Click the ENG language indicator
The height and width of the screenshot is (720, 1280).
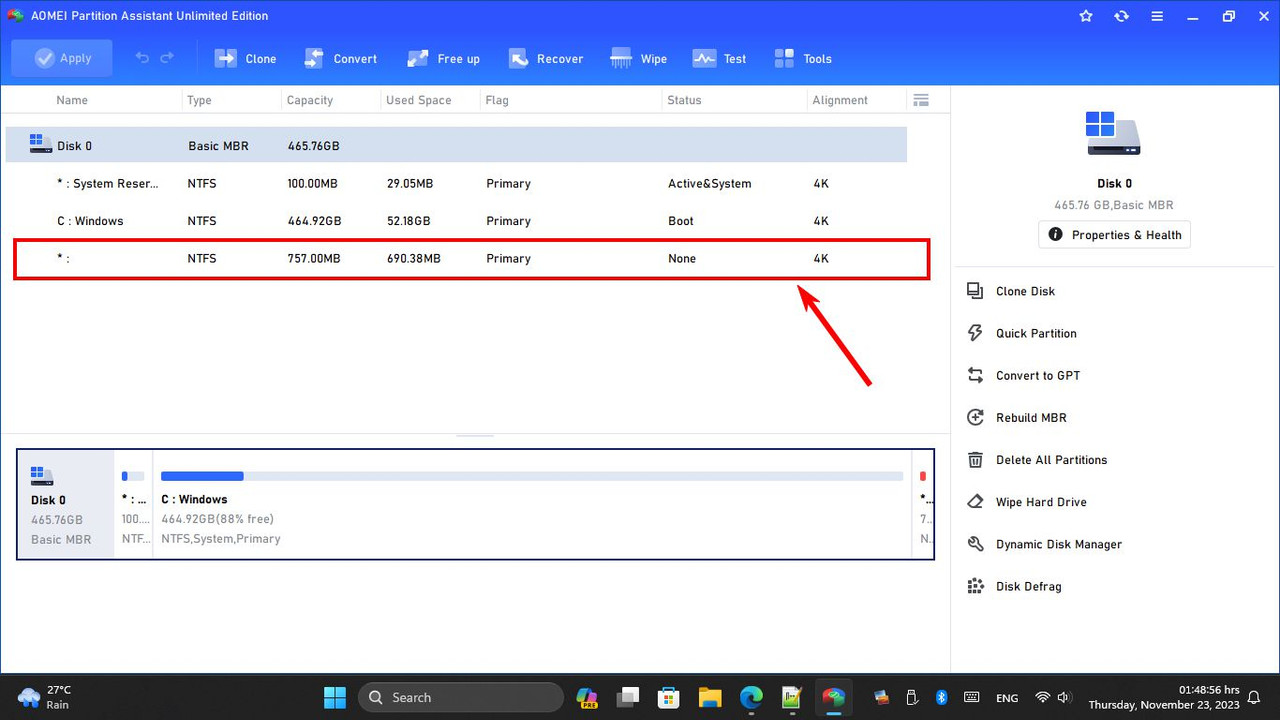1007,698
